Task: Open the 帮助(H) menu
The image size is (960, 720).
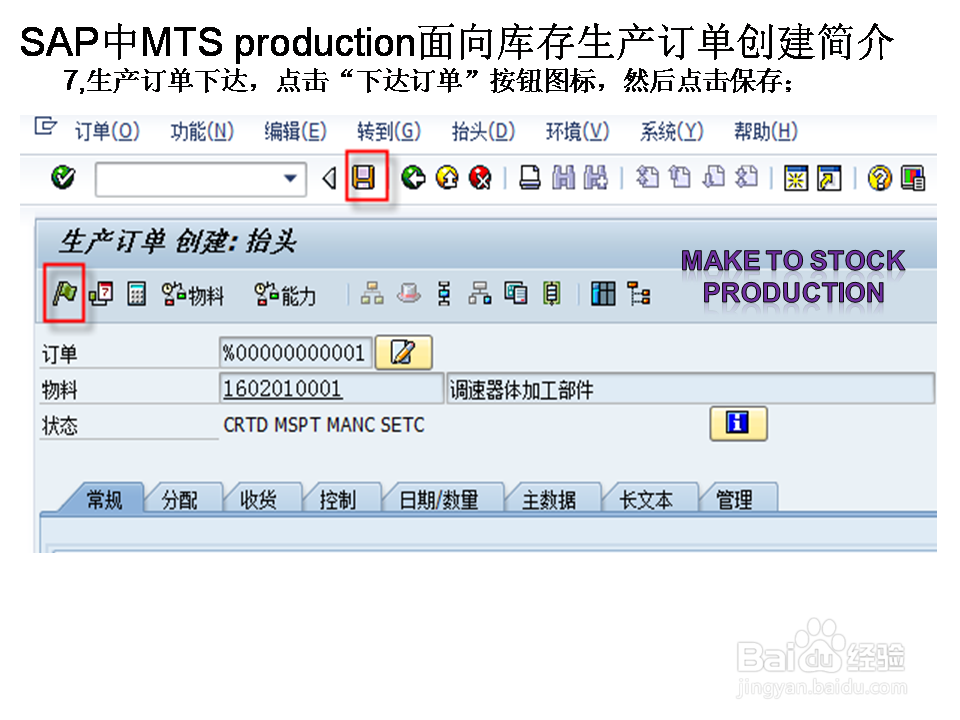Action: tap(766, 132)
